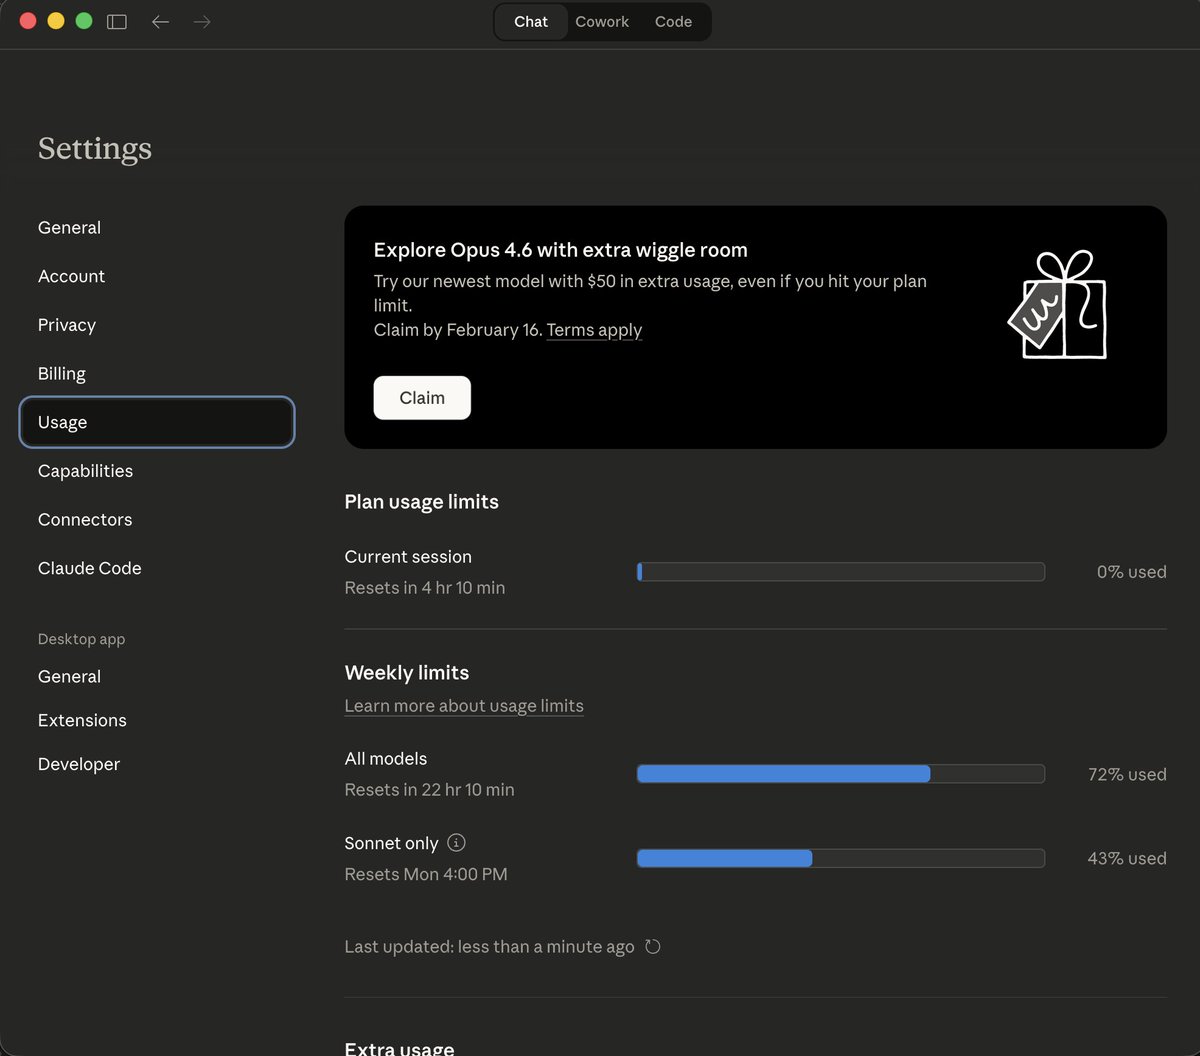Viewport: 1200px width, 1056px height.
Task: Go forward with the right arrow
Action: (x=202, y=21)
